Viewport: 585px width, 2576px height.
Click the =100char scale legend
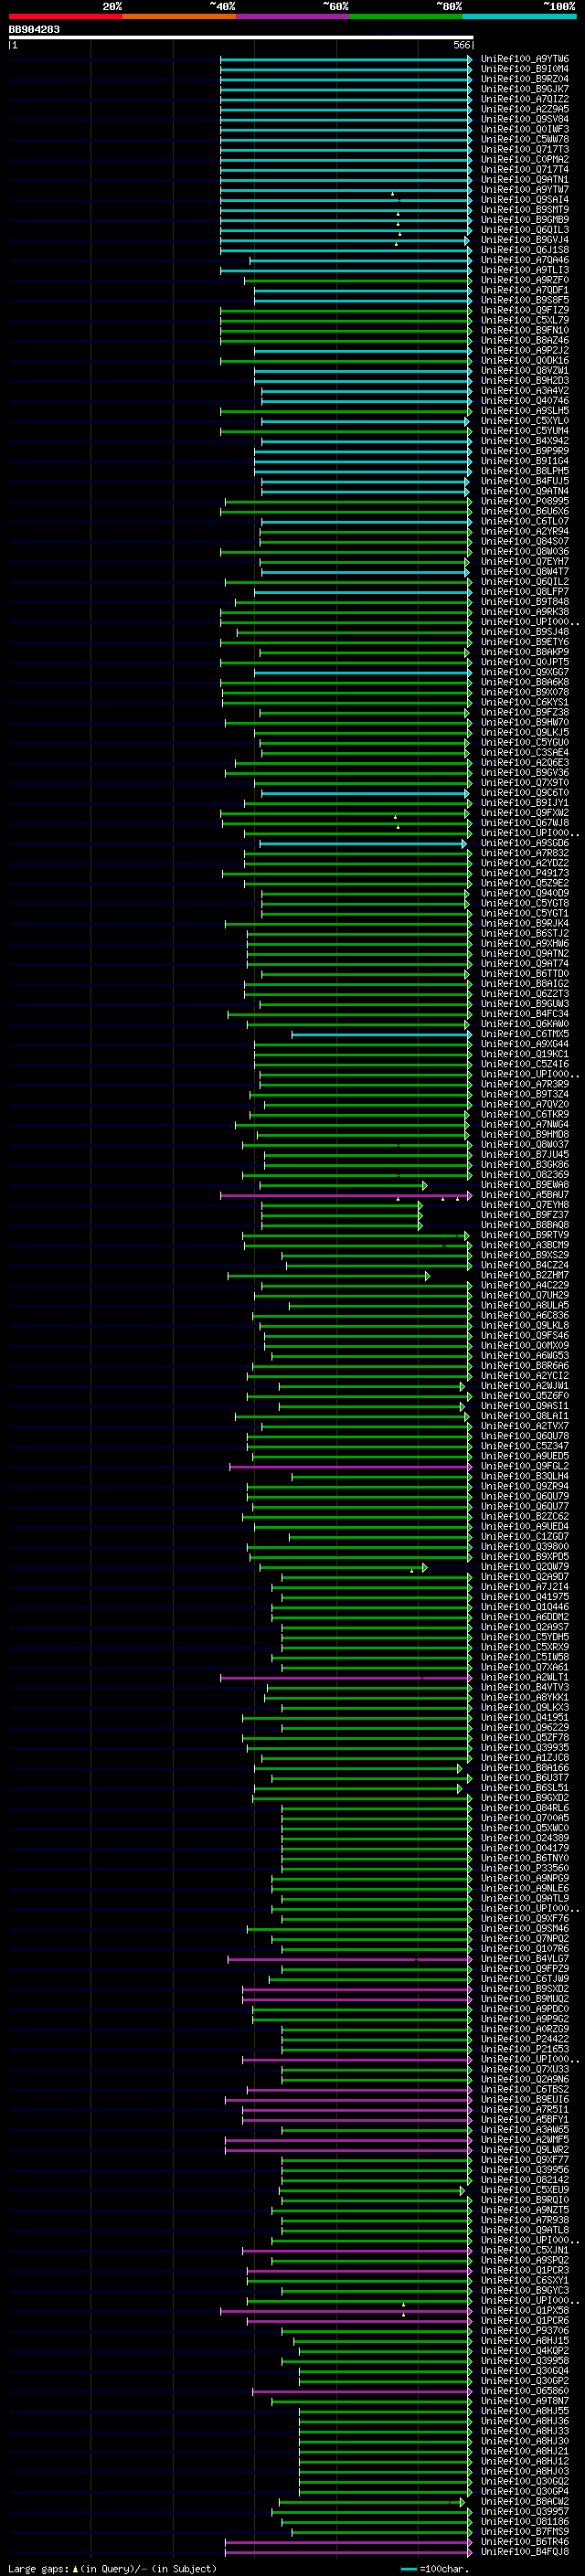coord(433,2569)
